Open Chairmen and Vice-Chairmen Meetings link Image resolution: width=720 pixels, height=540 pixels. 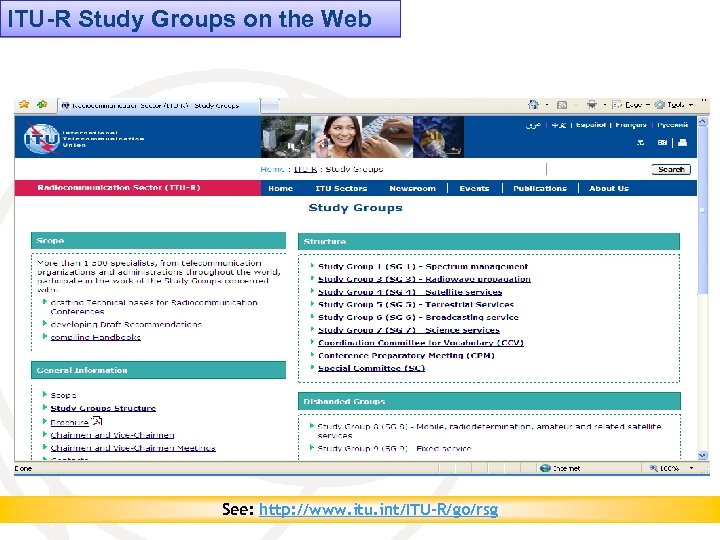(x=133, y=448)
